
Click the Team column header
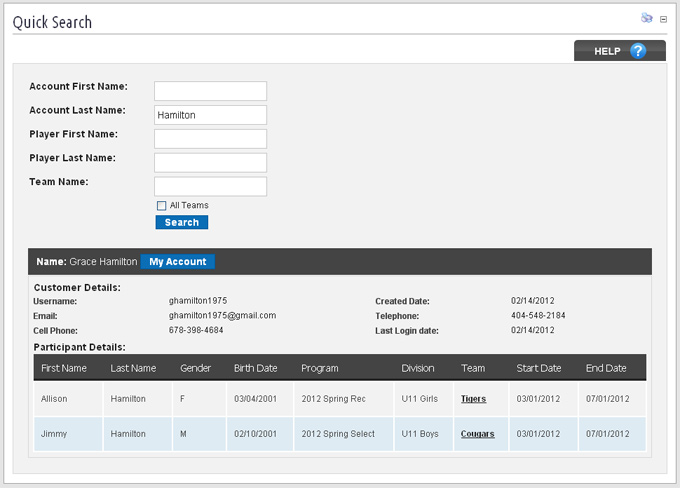tap(473, 368)
